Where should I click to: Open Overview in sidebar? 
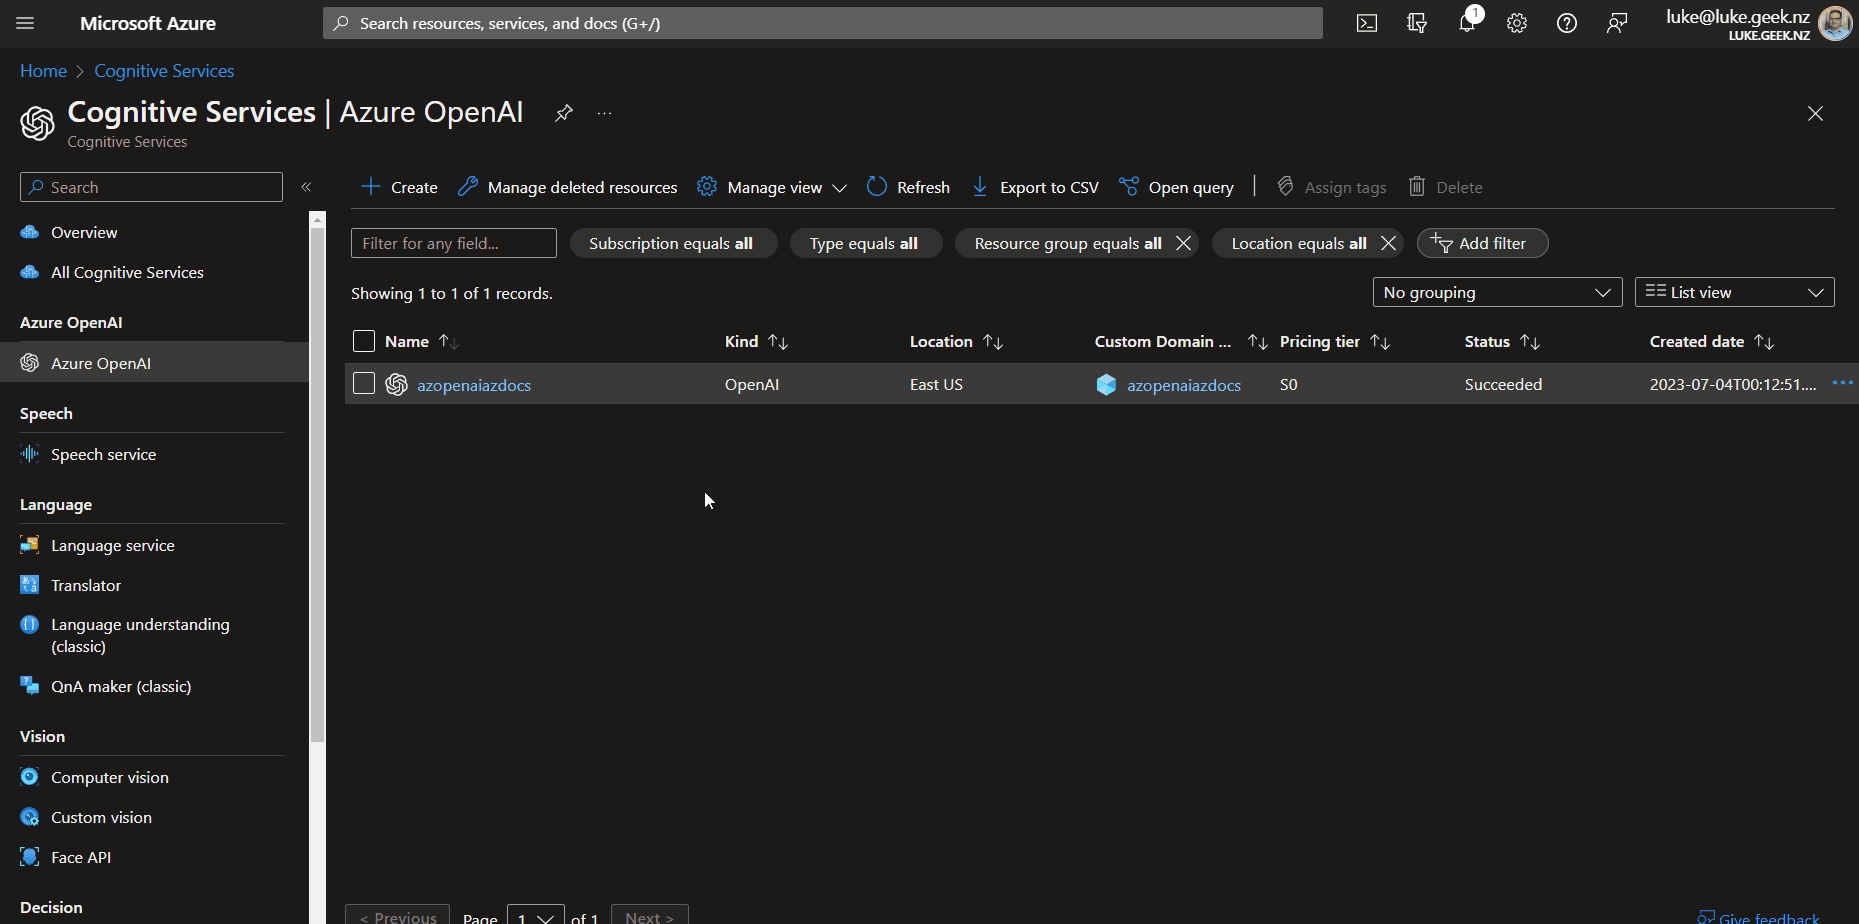[x=84, y=232]
